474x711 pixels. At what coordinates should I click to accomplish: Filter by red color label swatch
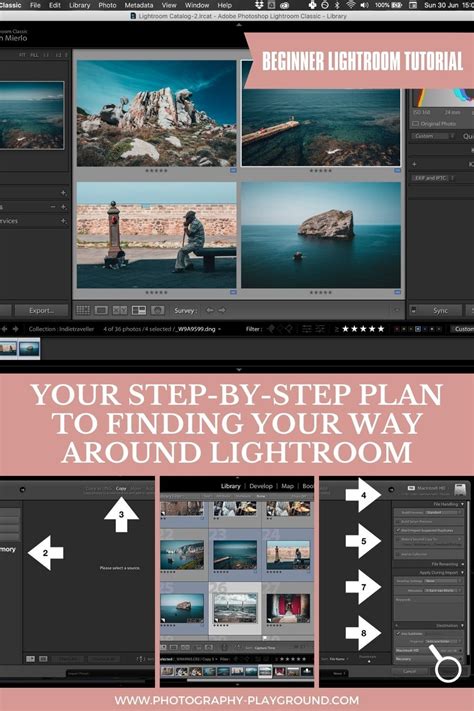pyautogui.click(x=397, y=329)
